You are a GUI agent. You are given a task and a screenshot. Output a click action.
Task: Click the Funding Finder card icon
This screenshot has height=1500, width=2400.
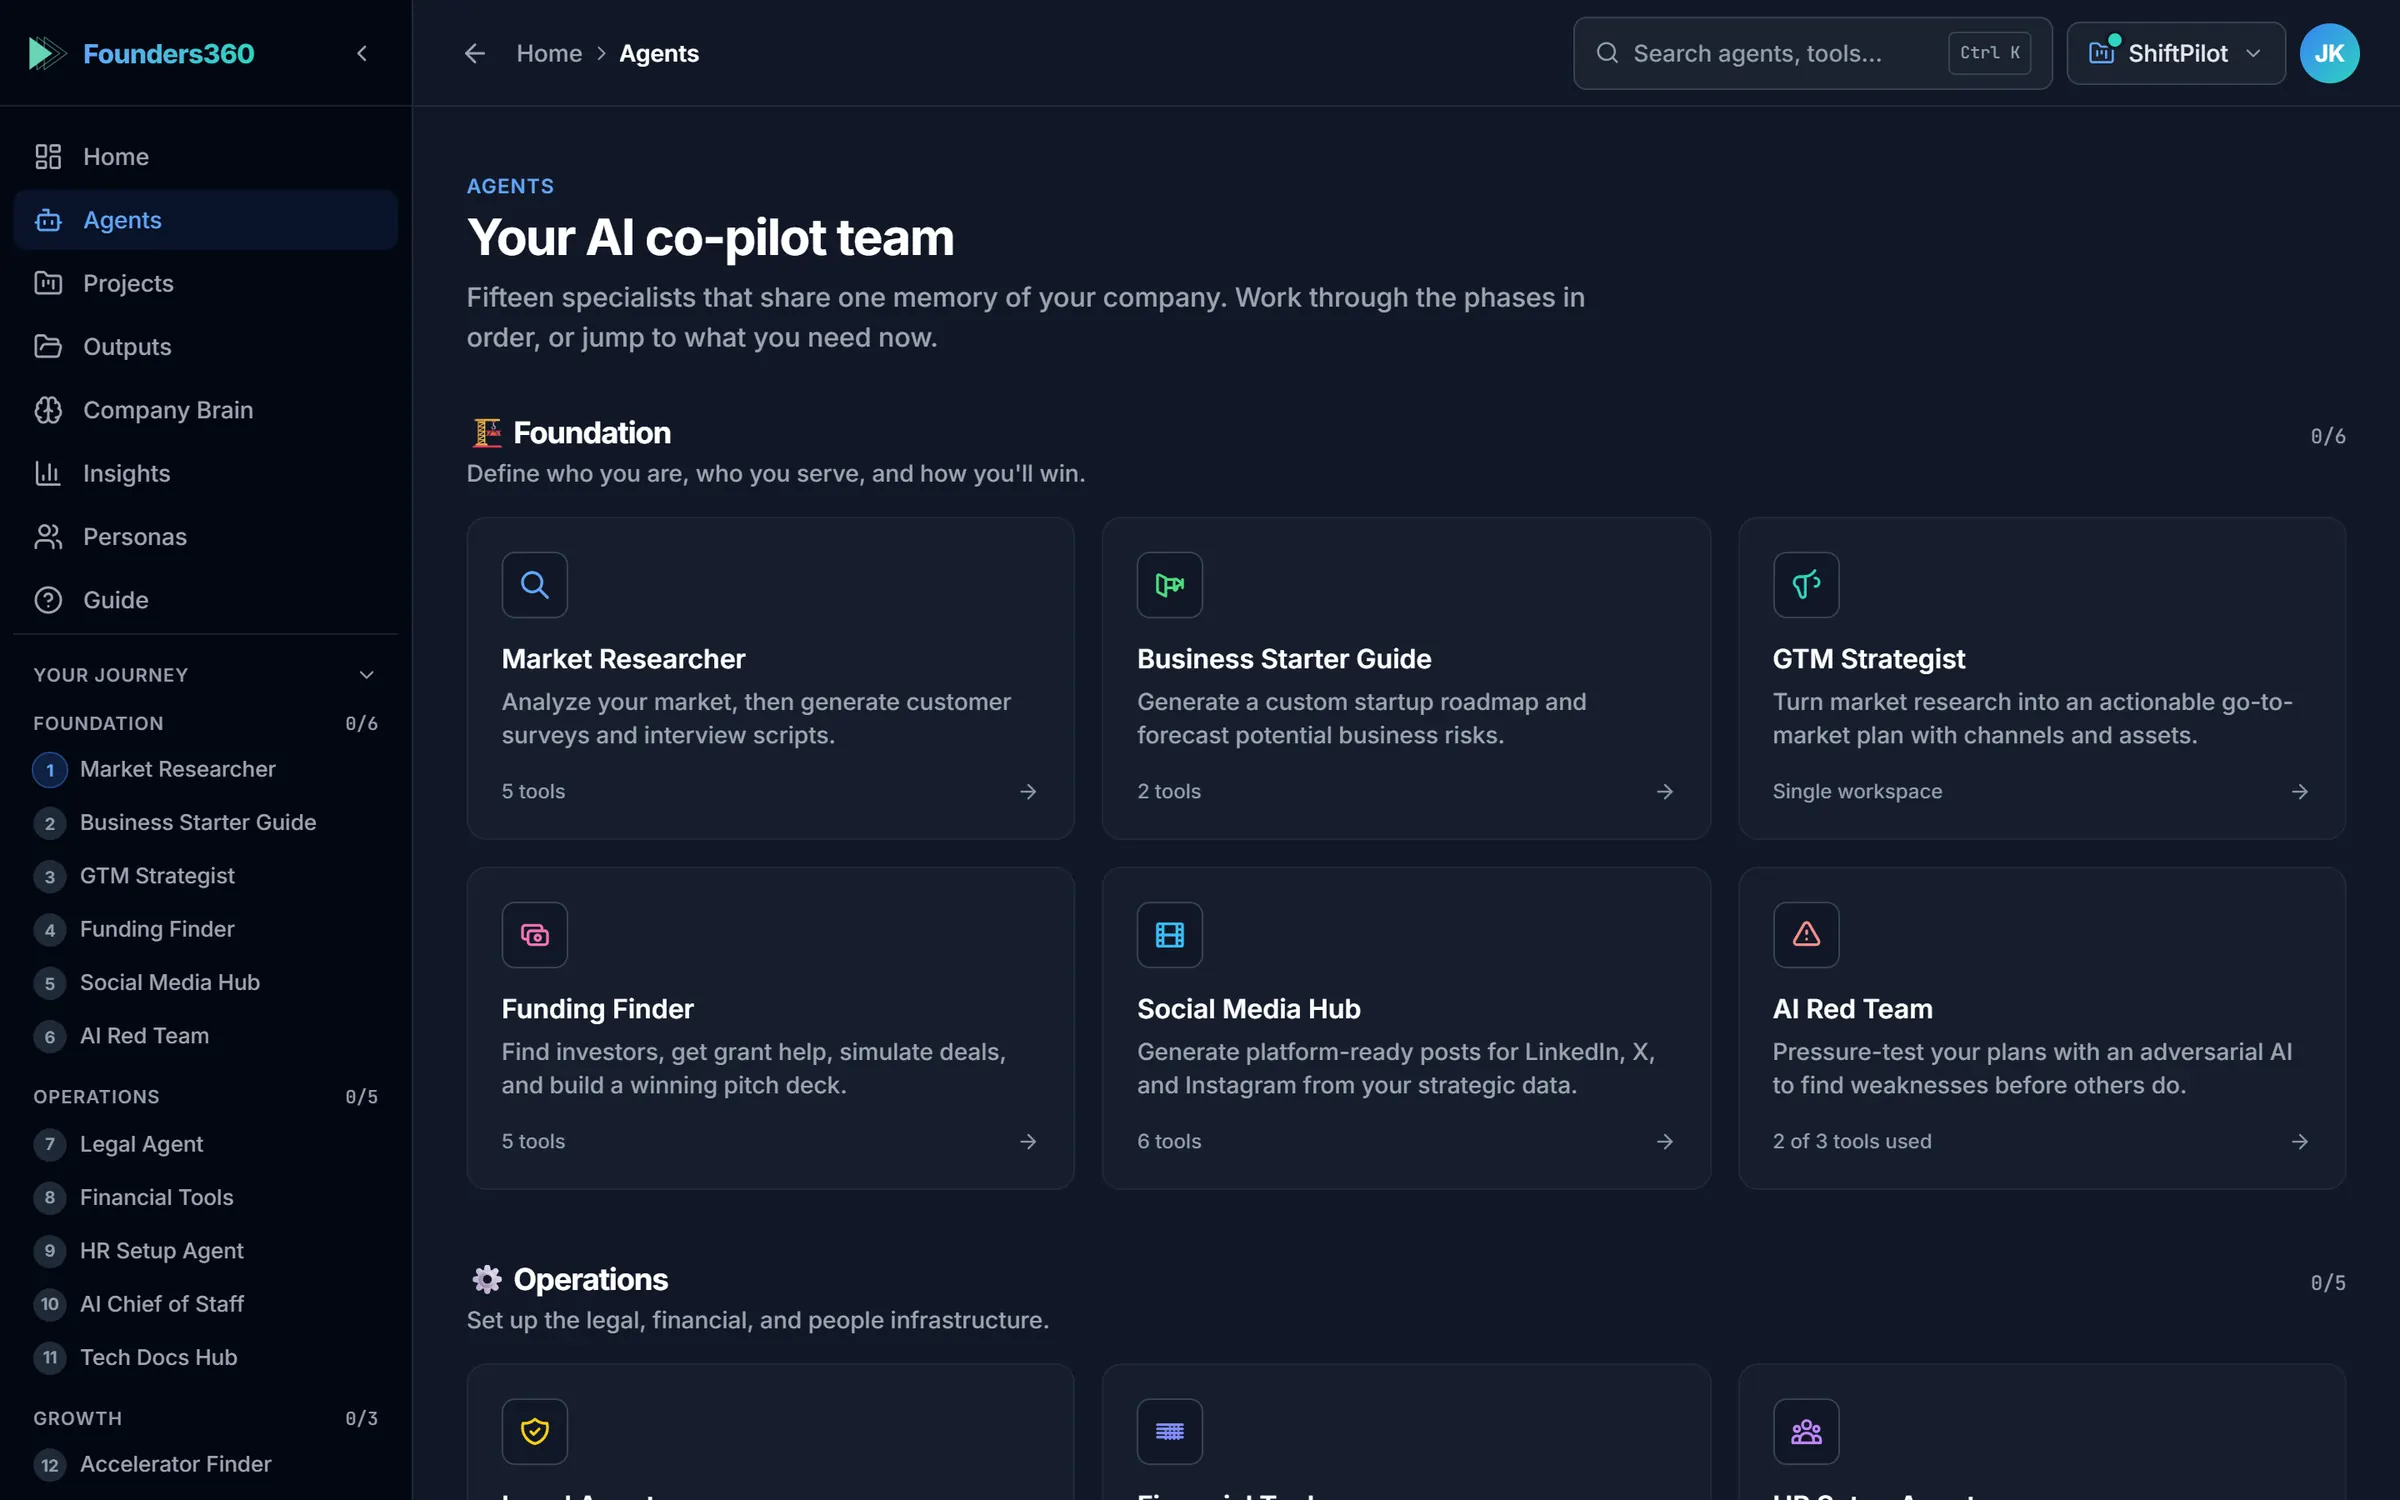pyautogui.click(x=535, y=935)
